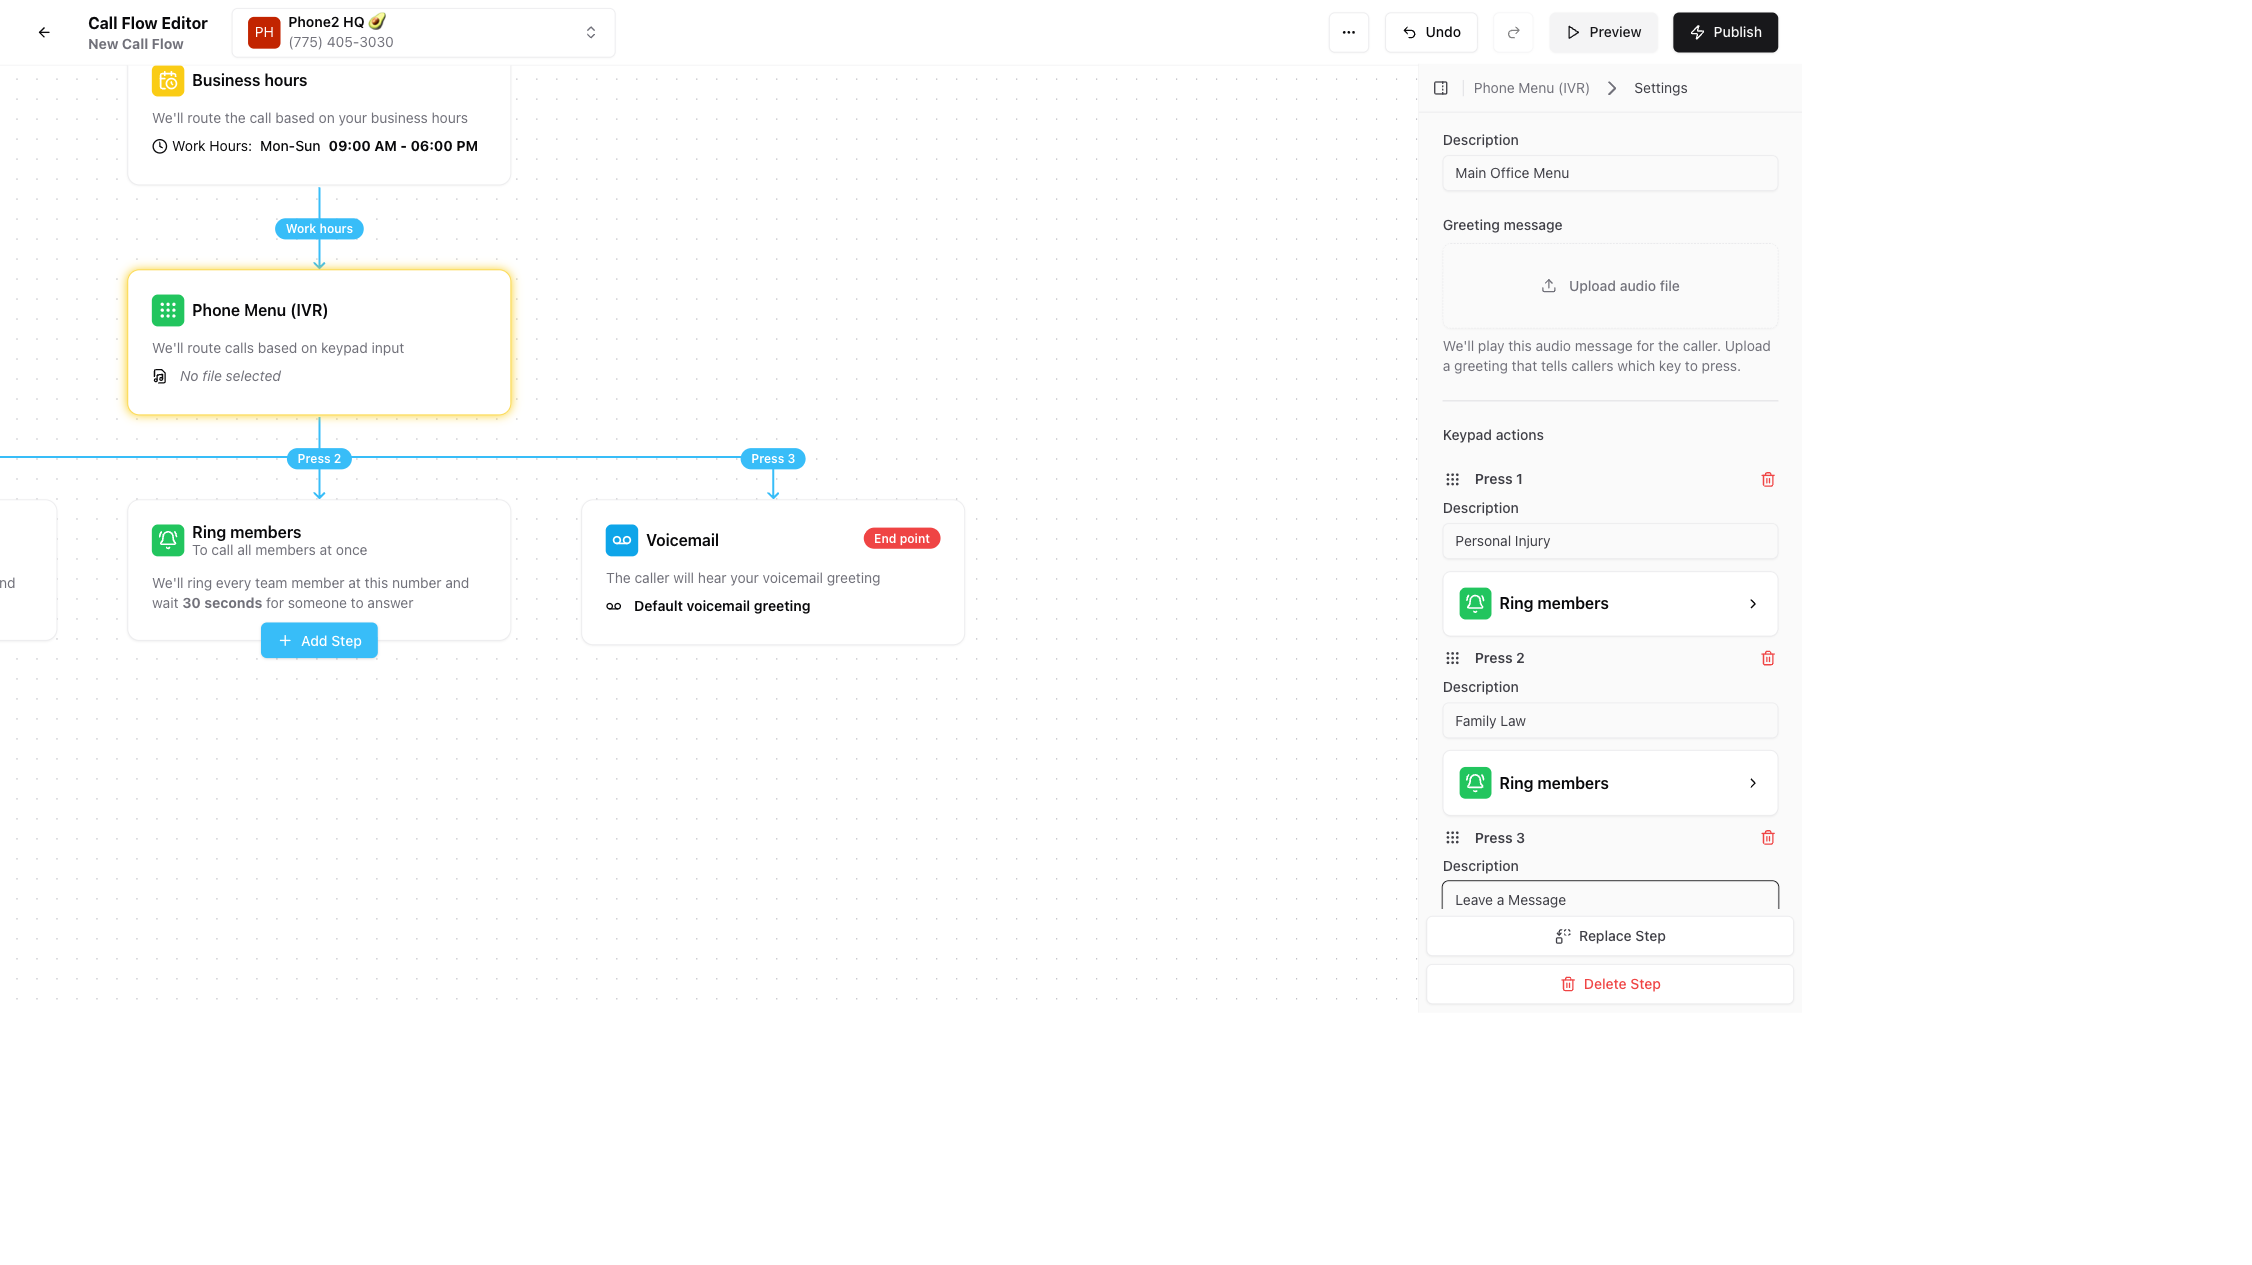Click Replace Step button
Screen dimensions: 2252x1265
1610,936
